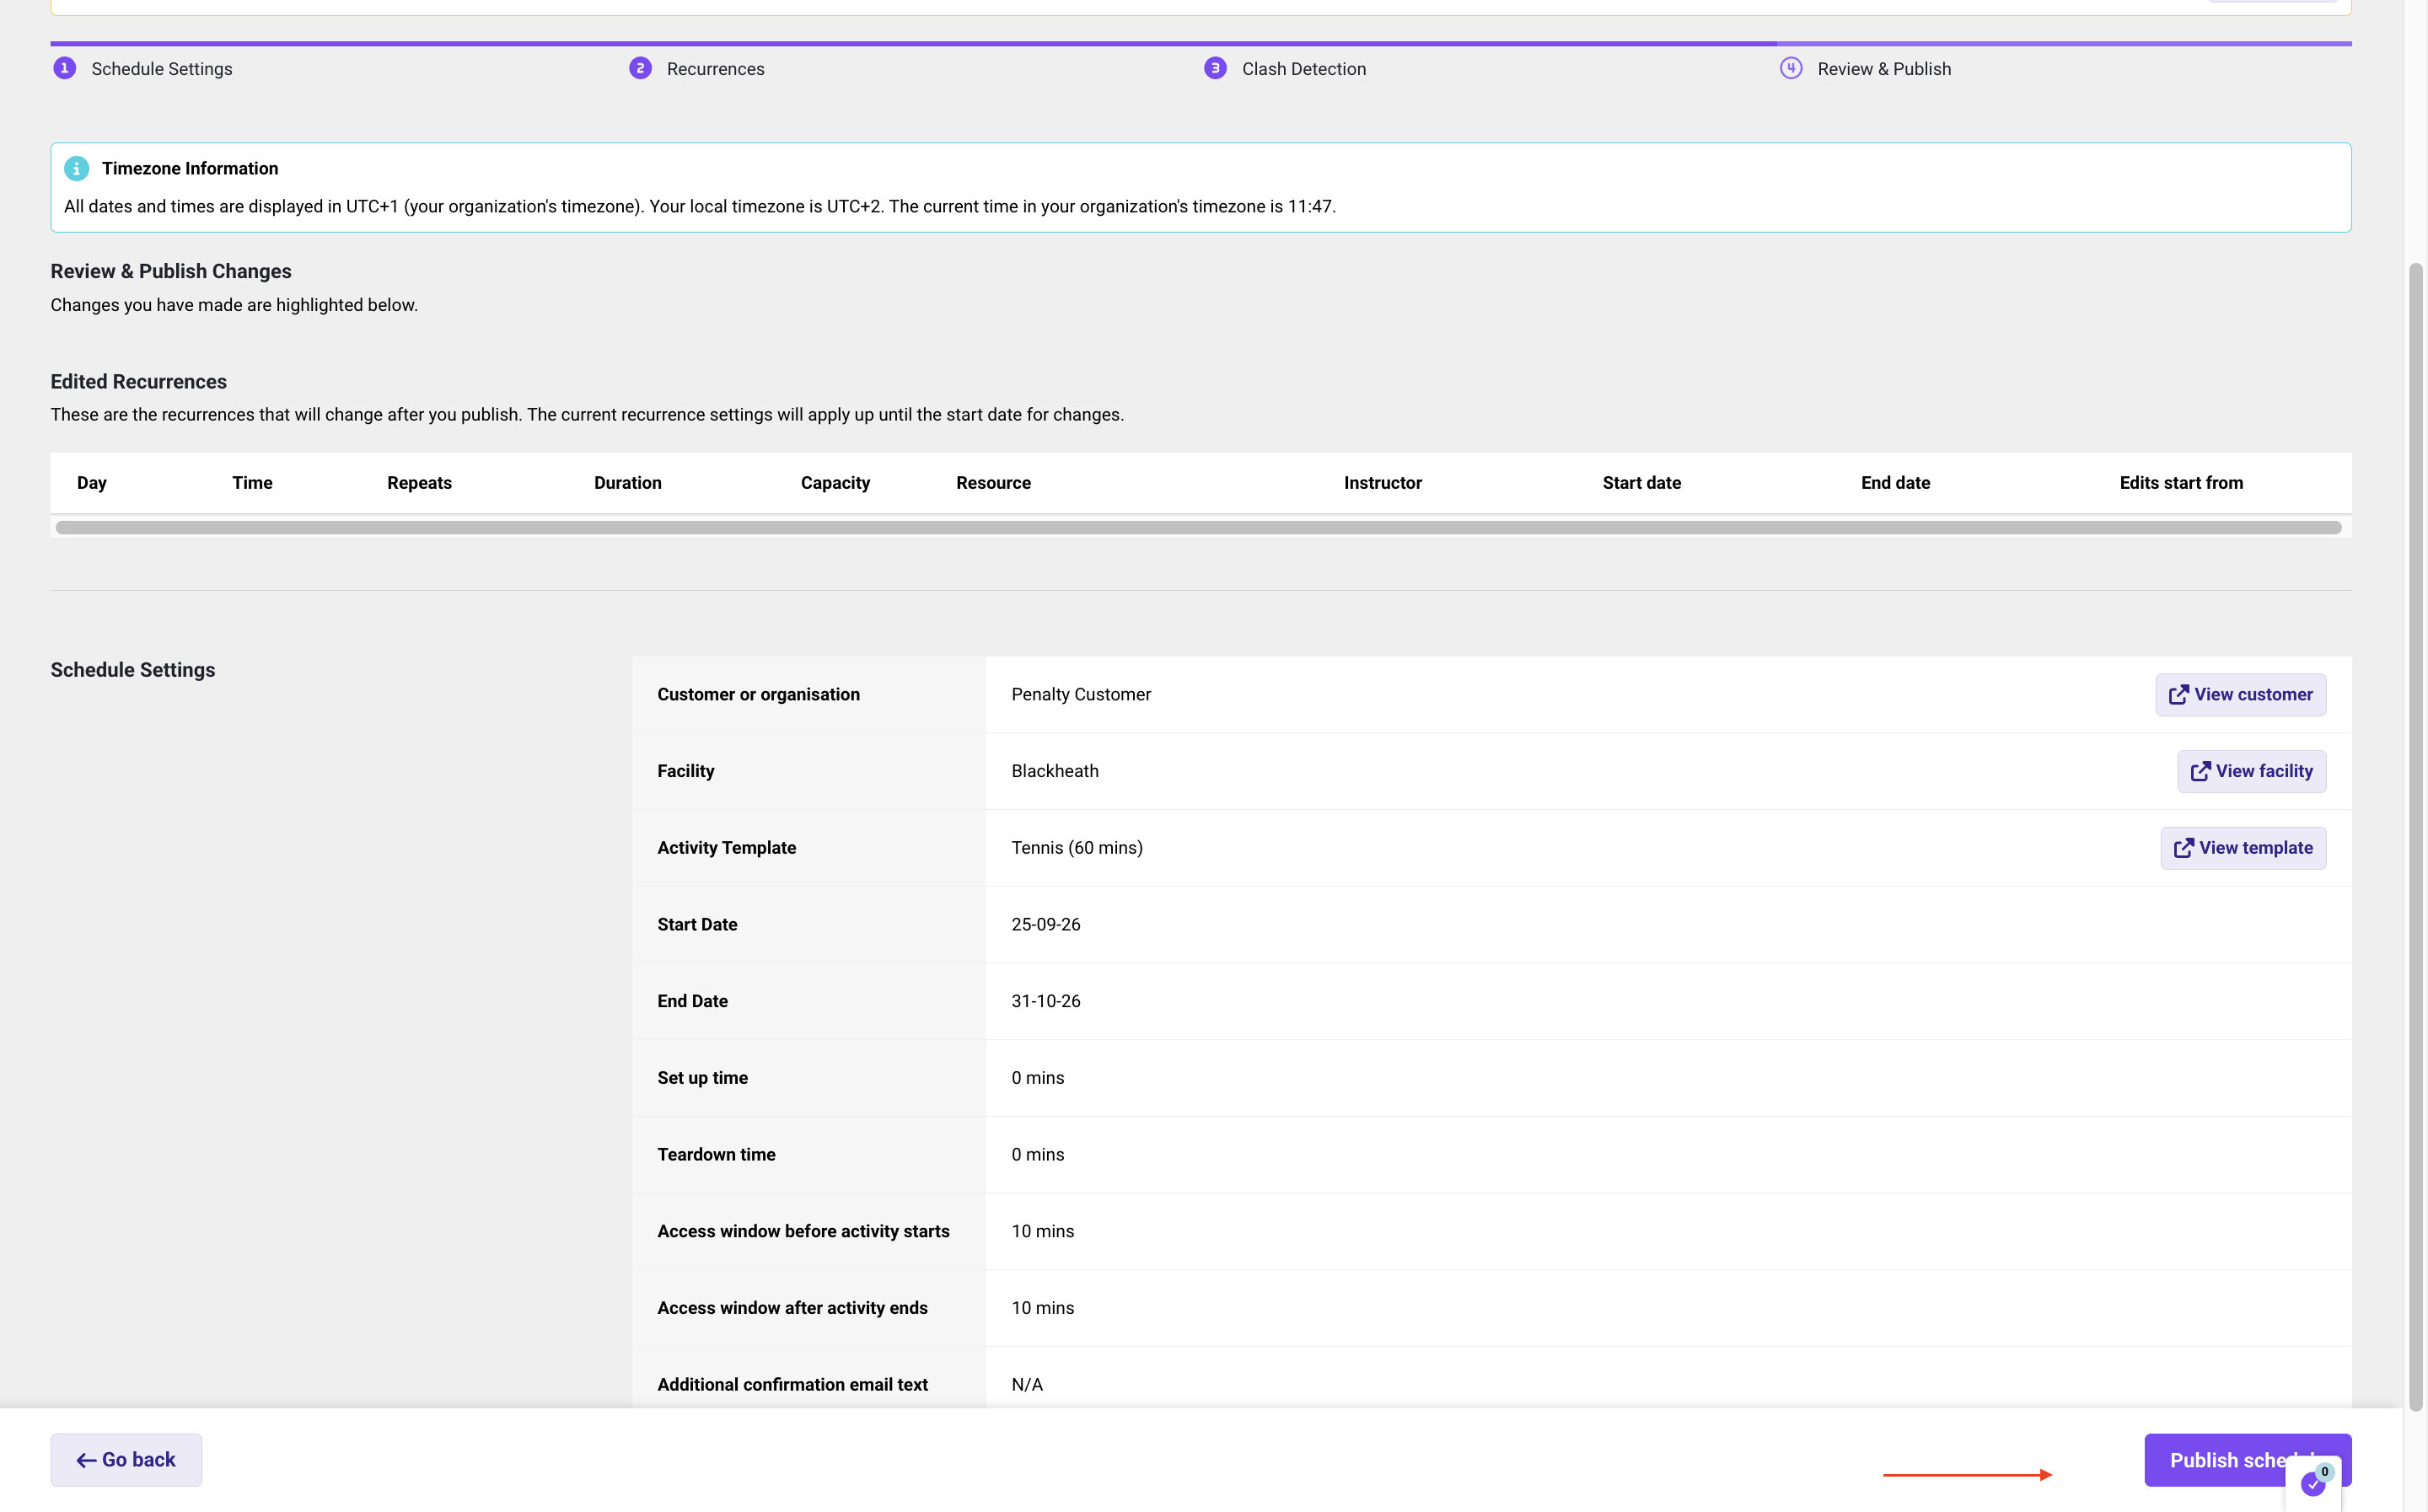Click the Blackheath facility value
Image resolution: width=2428 pixels, height=1512 pixels.
(x=1055, y=771)
